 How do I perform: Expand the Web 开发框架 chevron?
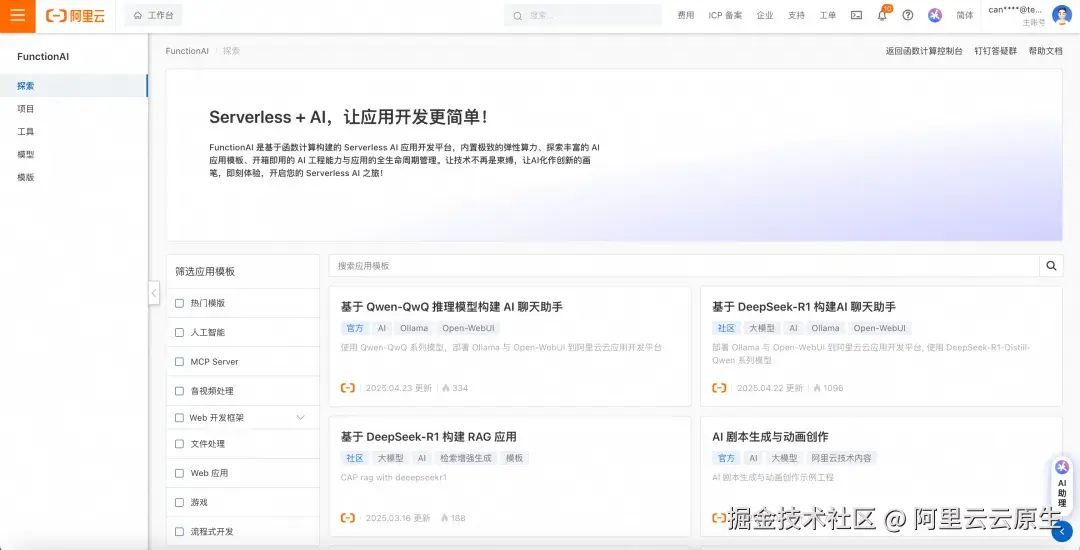tap(300, 418)
